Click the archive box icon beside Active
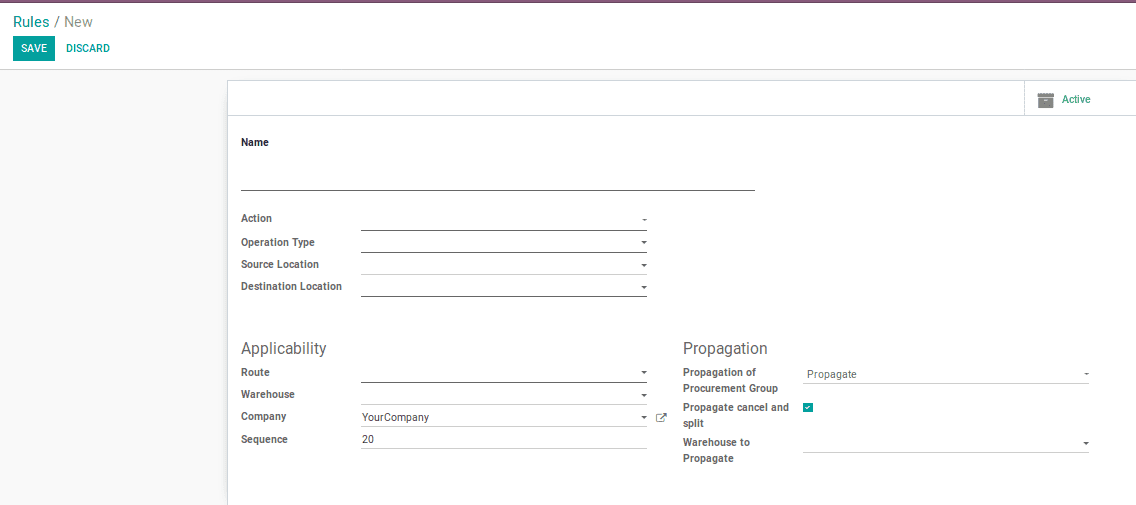 [1045, 100]
